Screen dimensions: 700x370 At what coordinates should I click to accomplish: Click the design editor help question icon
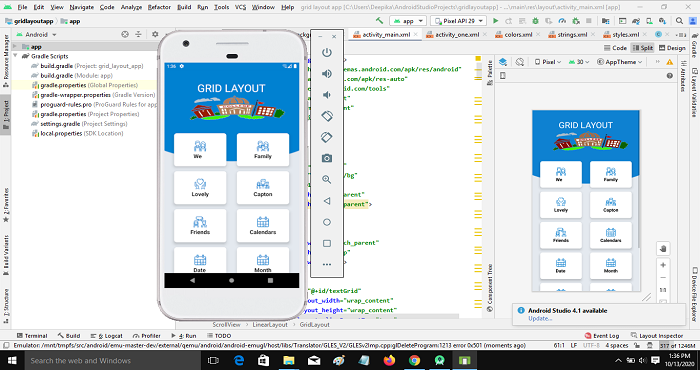pos(670,76)
